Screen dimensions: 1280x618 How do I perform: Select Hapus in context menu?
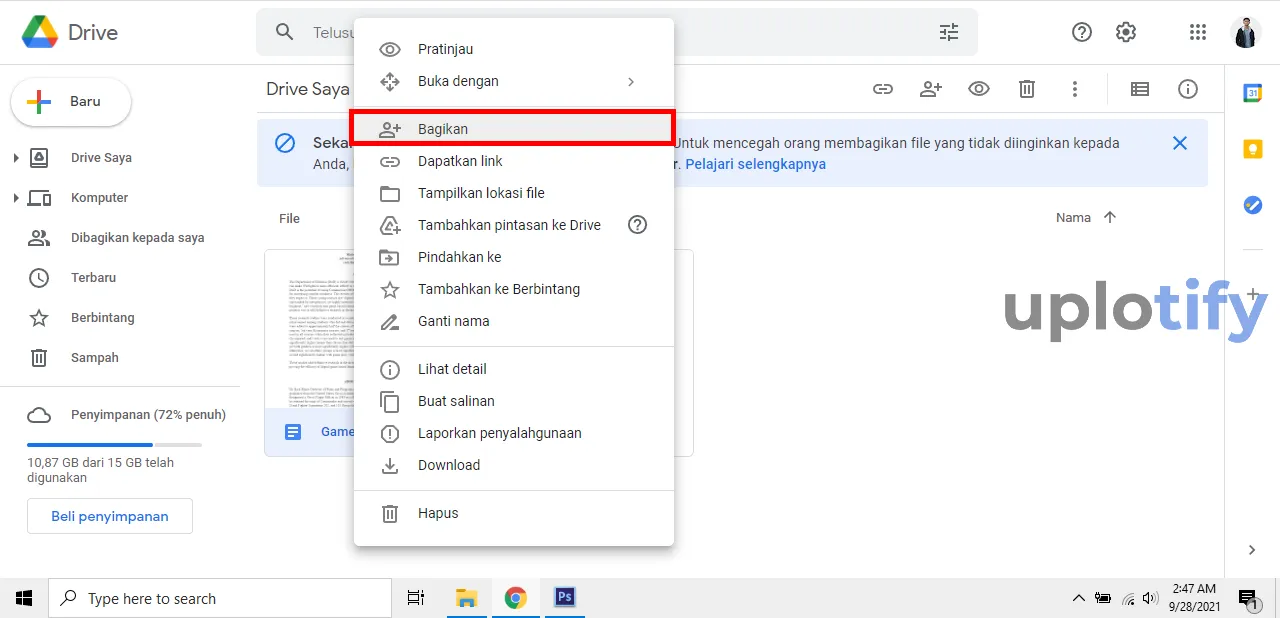[x=514, y=513]
